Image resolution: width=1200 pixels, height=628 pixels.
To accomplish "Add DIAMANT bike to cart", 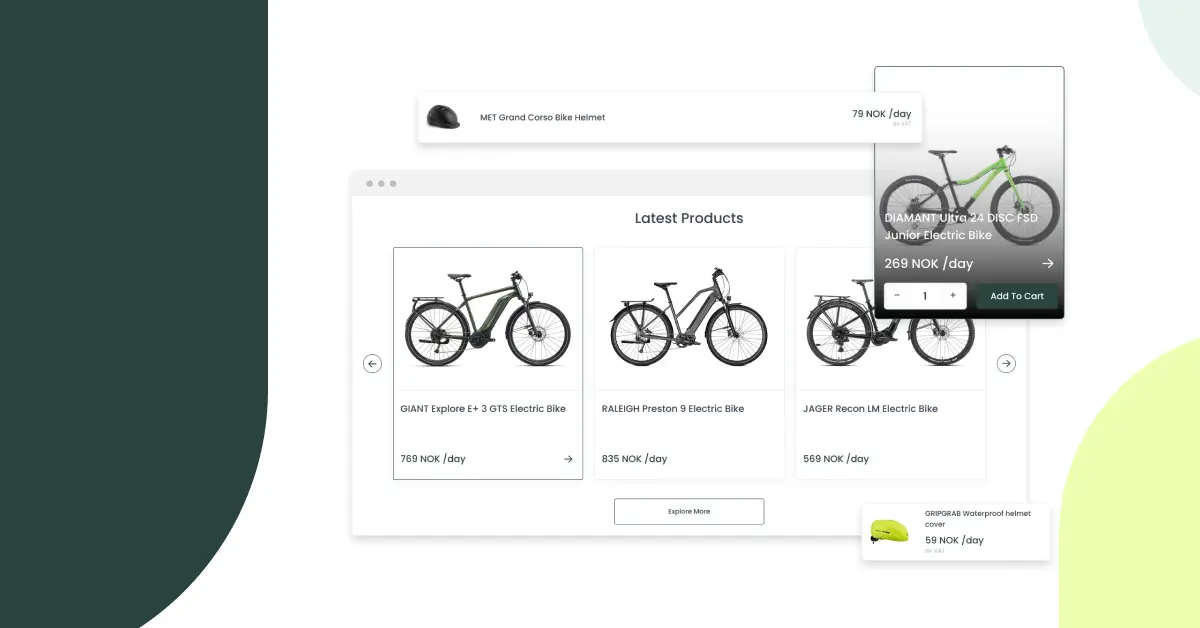I will tap(1017, 296).
